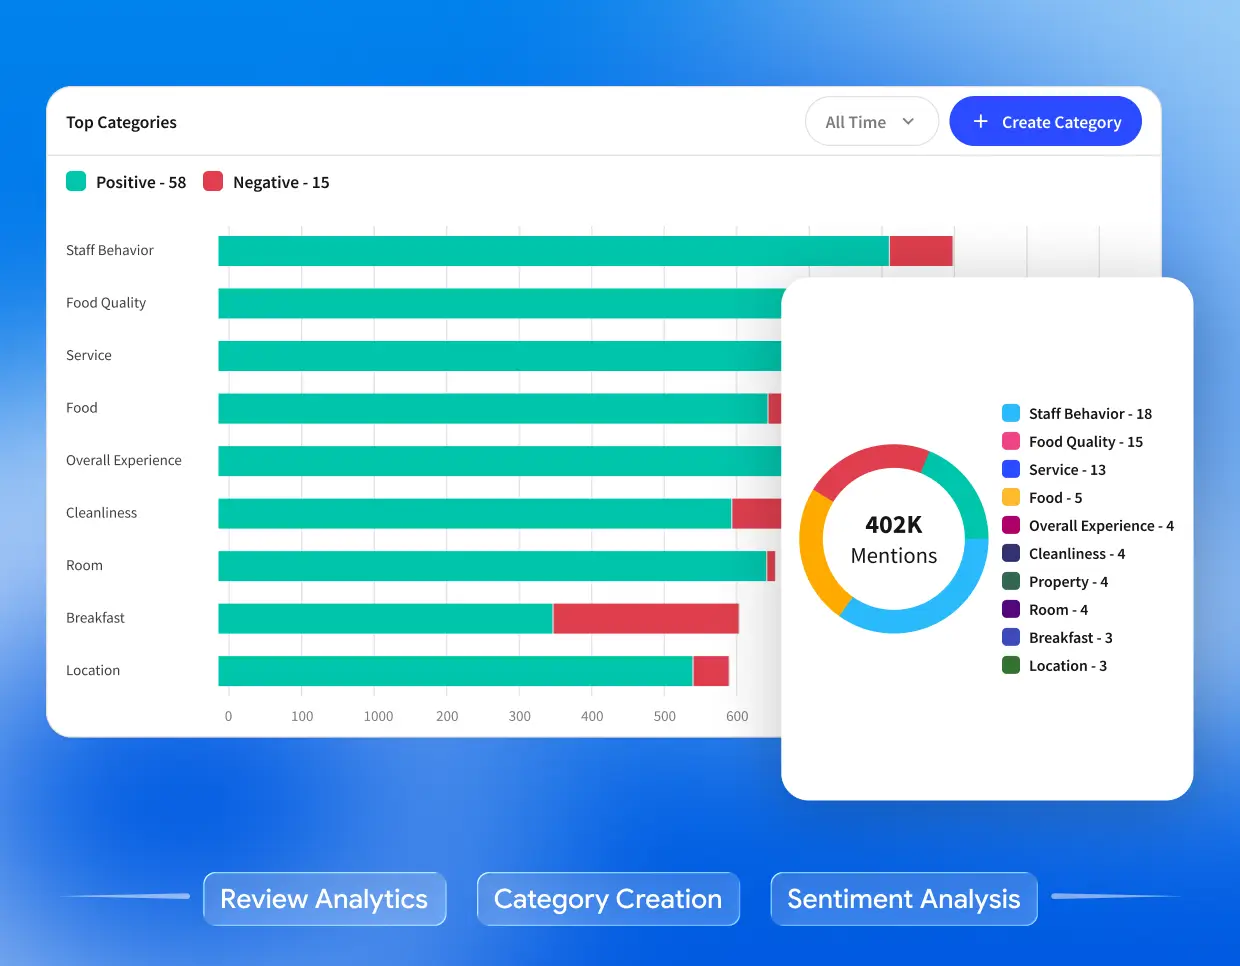The image size is (1240, 966).
Task: Click the Service - 13 legend swatch
Action: (1011, 469)
